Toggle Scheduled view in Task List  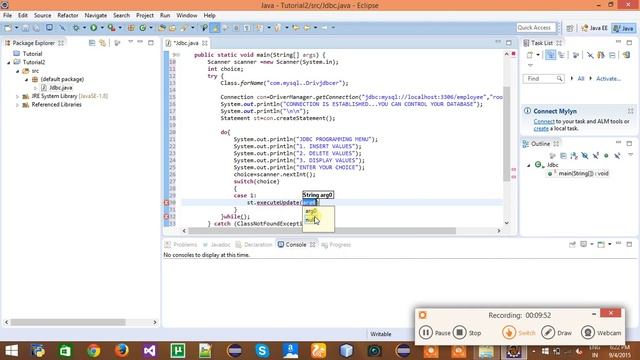click(562, 55)
